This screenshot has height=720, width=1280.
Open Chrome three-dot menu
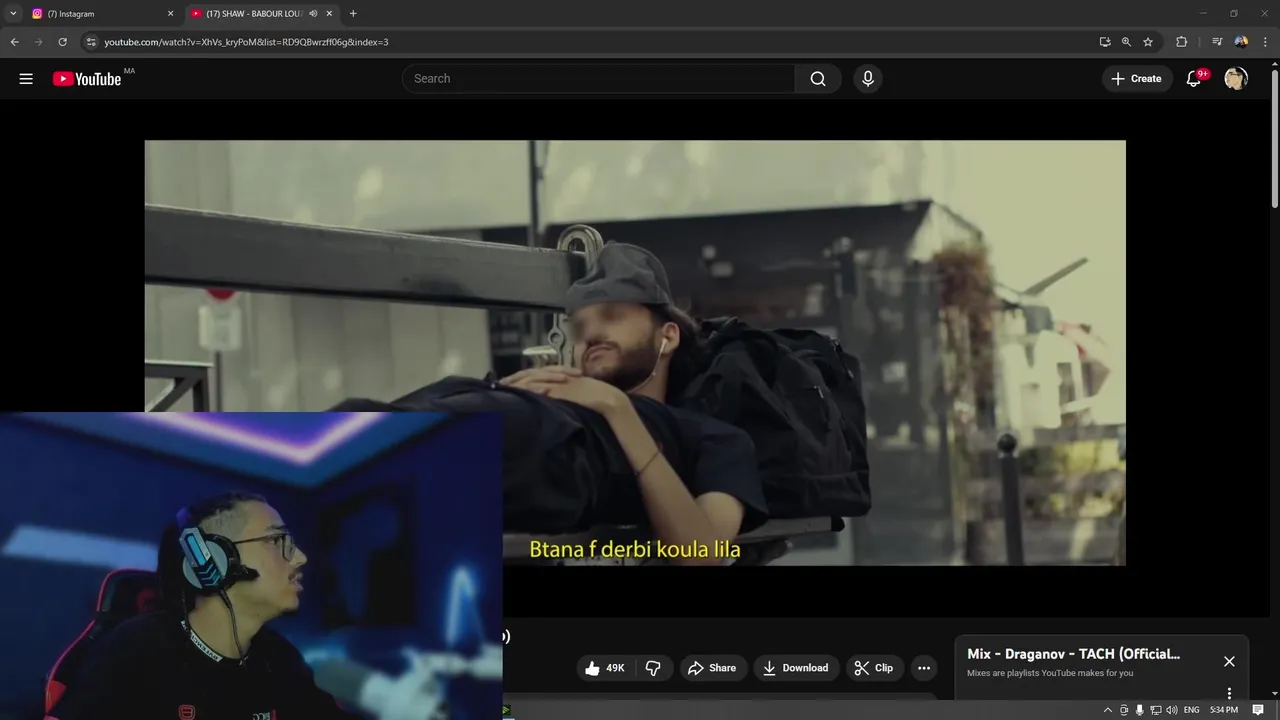1265,42
